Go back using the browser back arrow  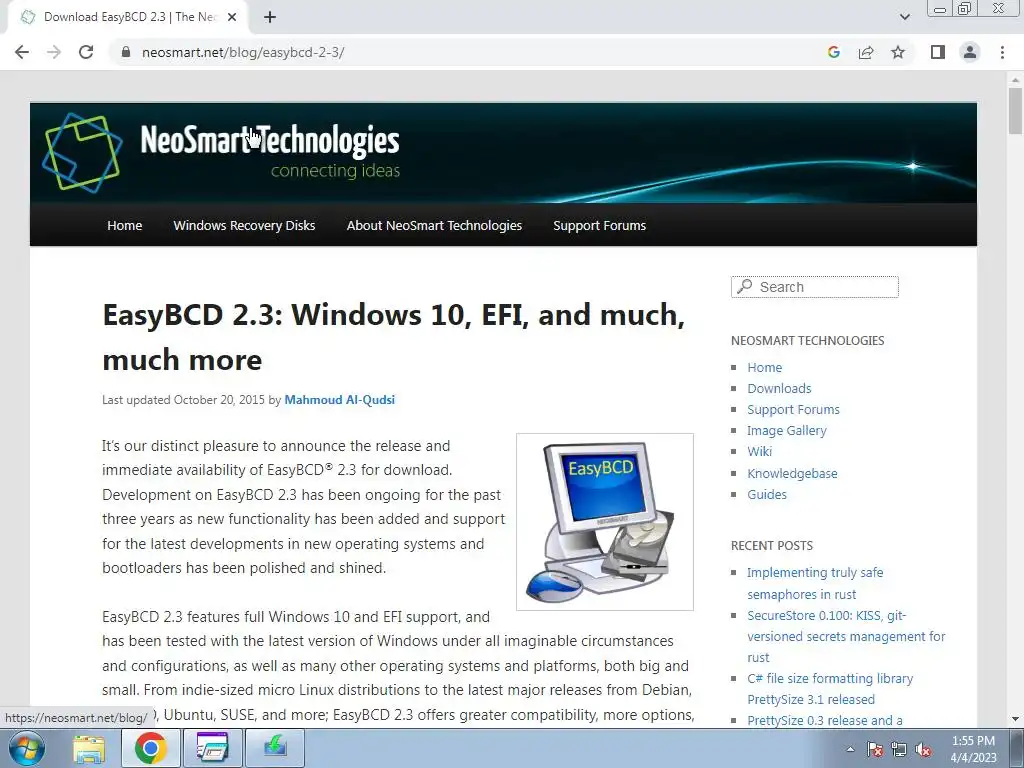22,52
